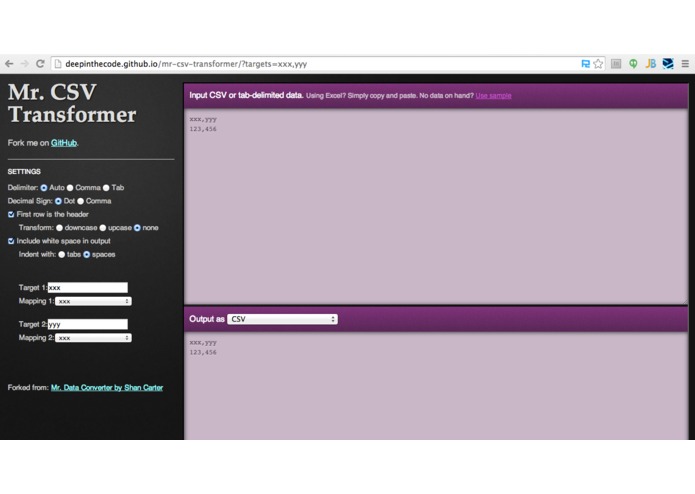The width and height of the screenshot is (695, 494).
Task: Select Auto delimiter option
Action: 44,188
